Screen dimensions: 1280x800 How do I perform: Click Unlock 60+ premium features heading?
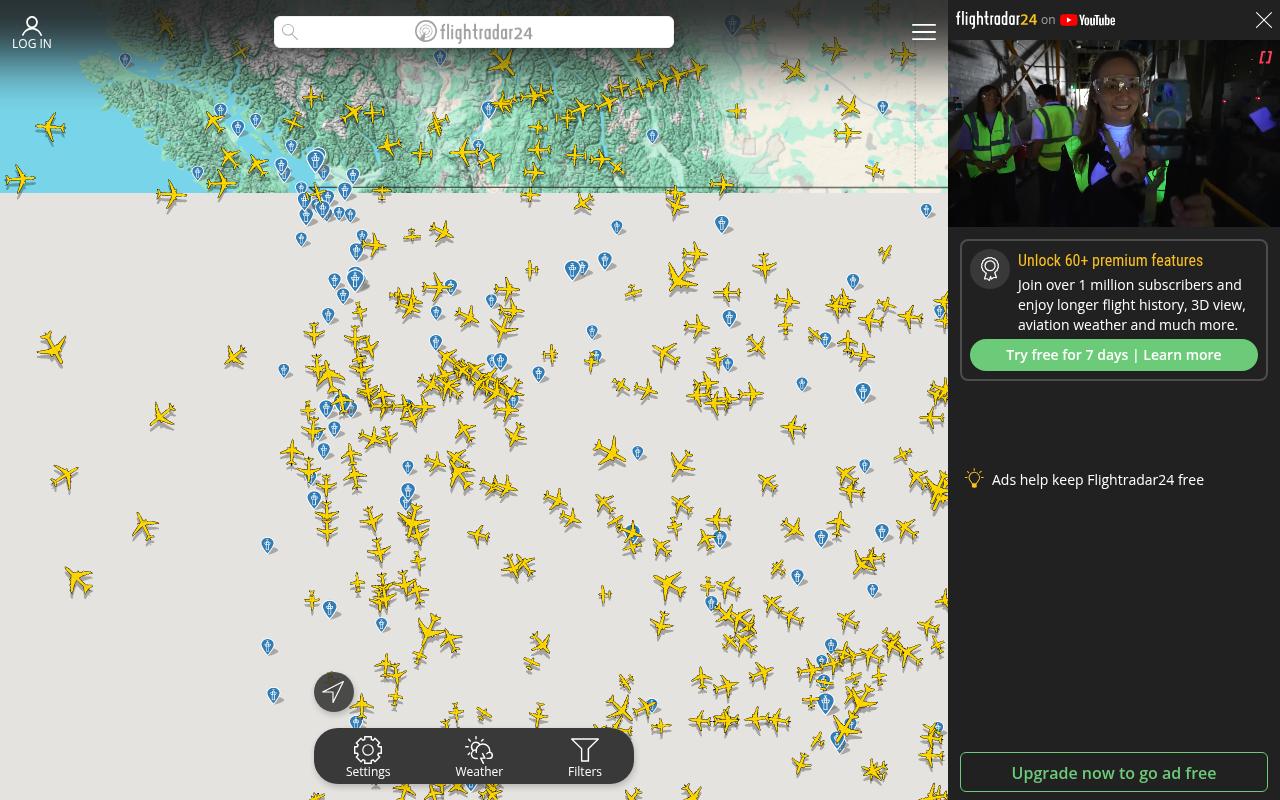[x=1110, y=260]
